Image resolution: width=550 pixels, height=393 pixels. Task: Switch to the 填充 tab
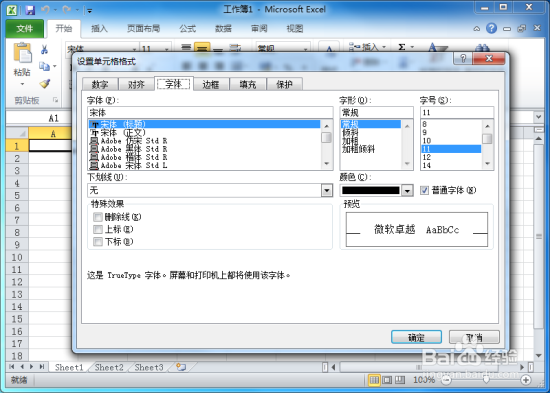(x=248, y=84)
